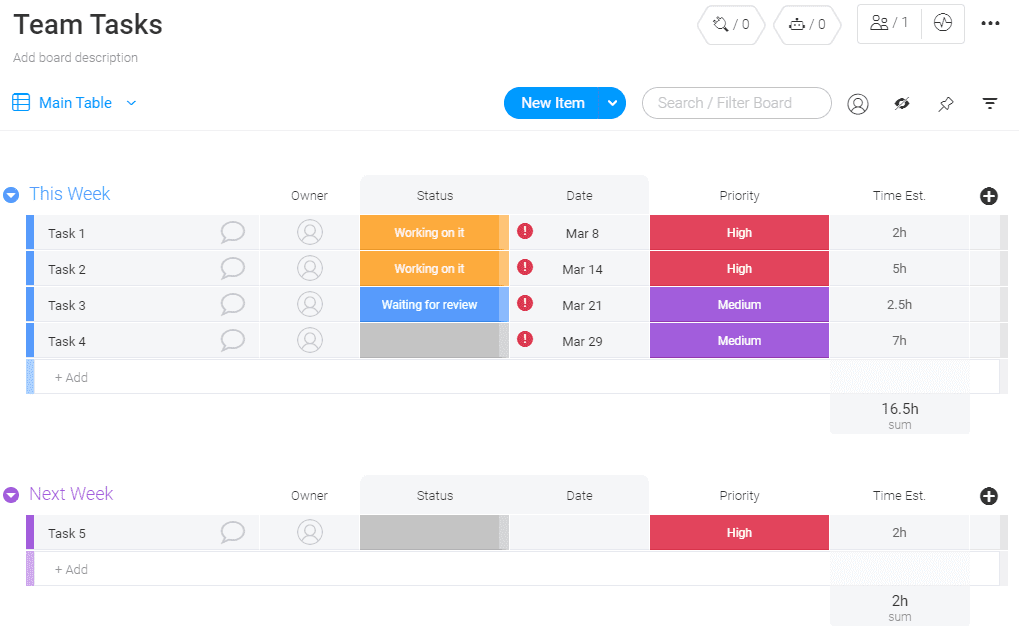Screen dimensions: 1019x631
Task: Collapse the This Week group
Action: click(x=11, y=195)
